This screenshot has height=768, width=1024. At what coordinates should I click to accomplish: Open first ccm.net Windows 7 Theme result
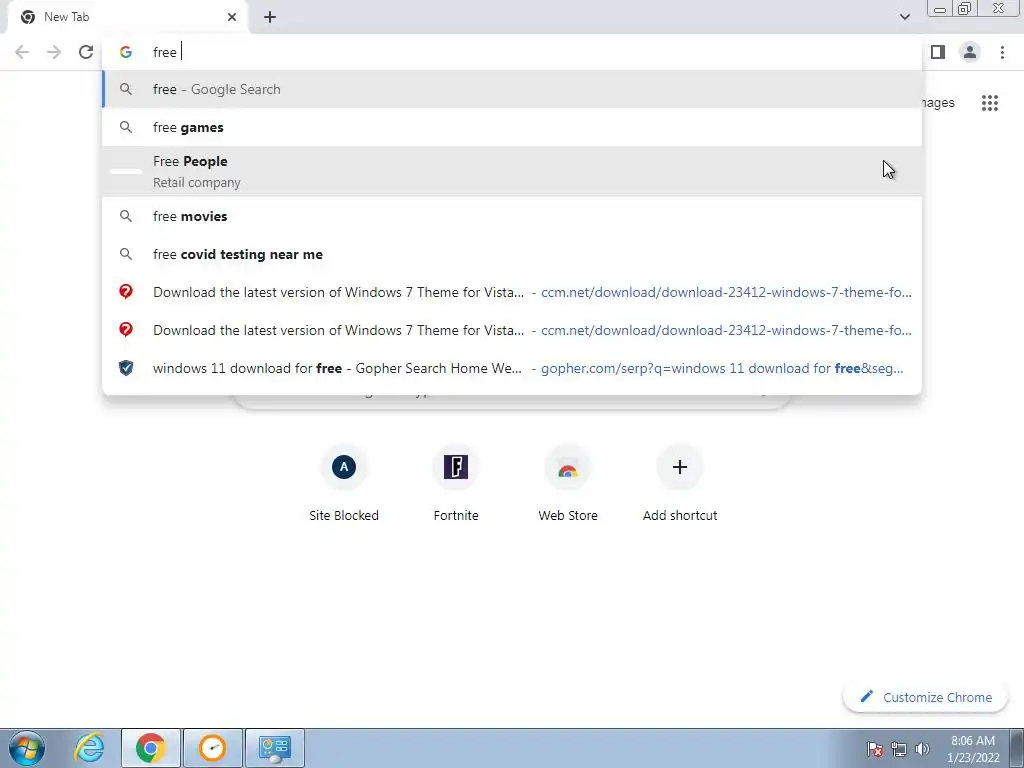(513, 292)
